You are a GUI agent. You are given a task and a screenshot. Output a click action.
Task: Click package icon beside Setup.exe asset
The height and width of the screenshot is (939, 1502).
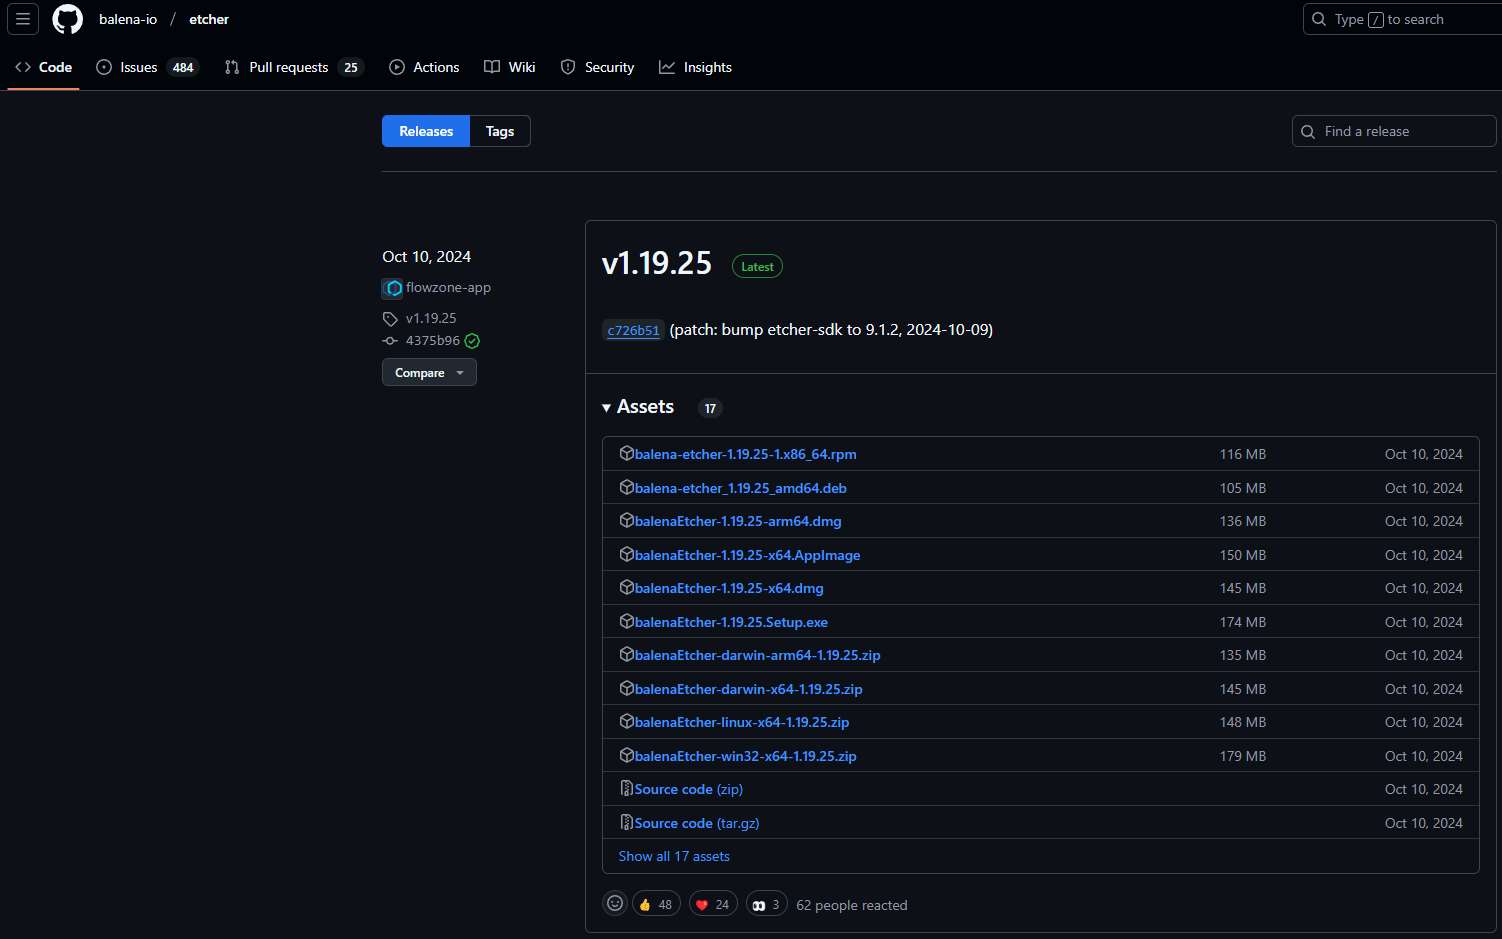pos(627,621)
